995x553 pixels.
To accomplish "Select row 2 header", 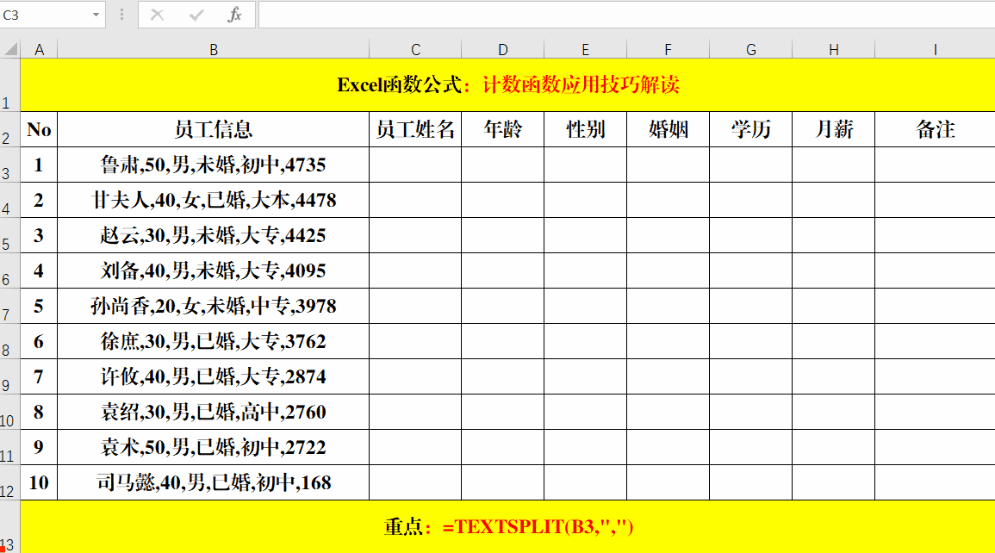I will point(10,130).
